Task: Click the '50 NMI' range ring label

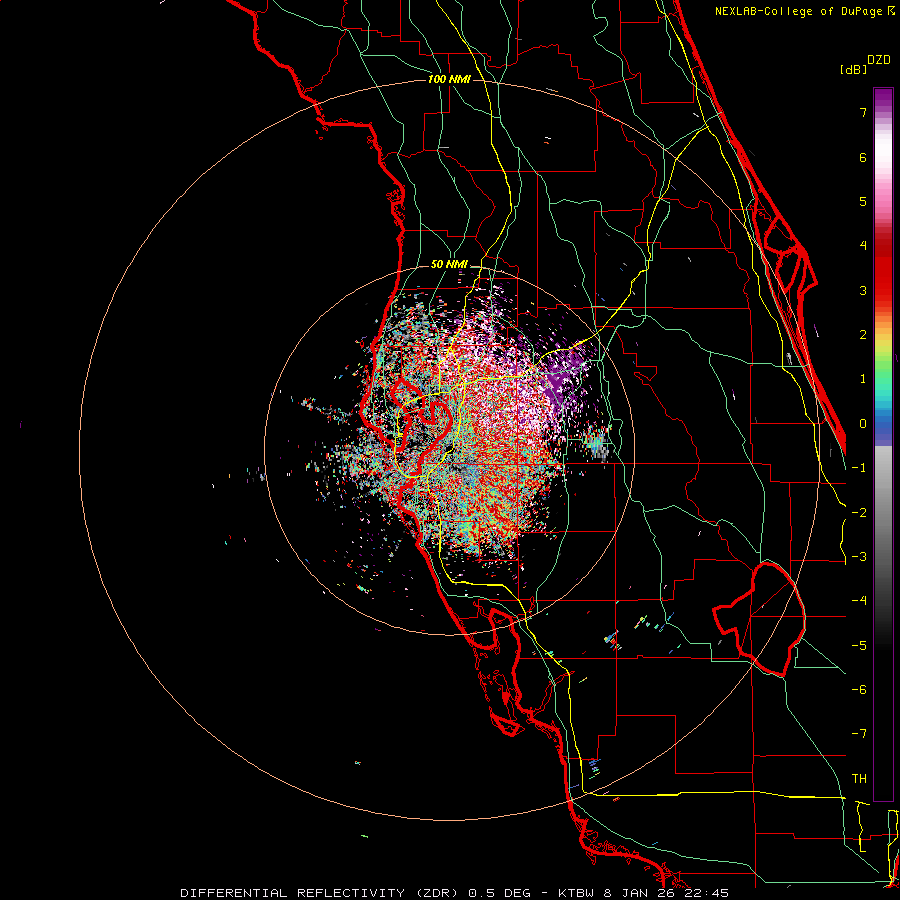Action: pos(449,264)
